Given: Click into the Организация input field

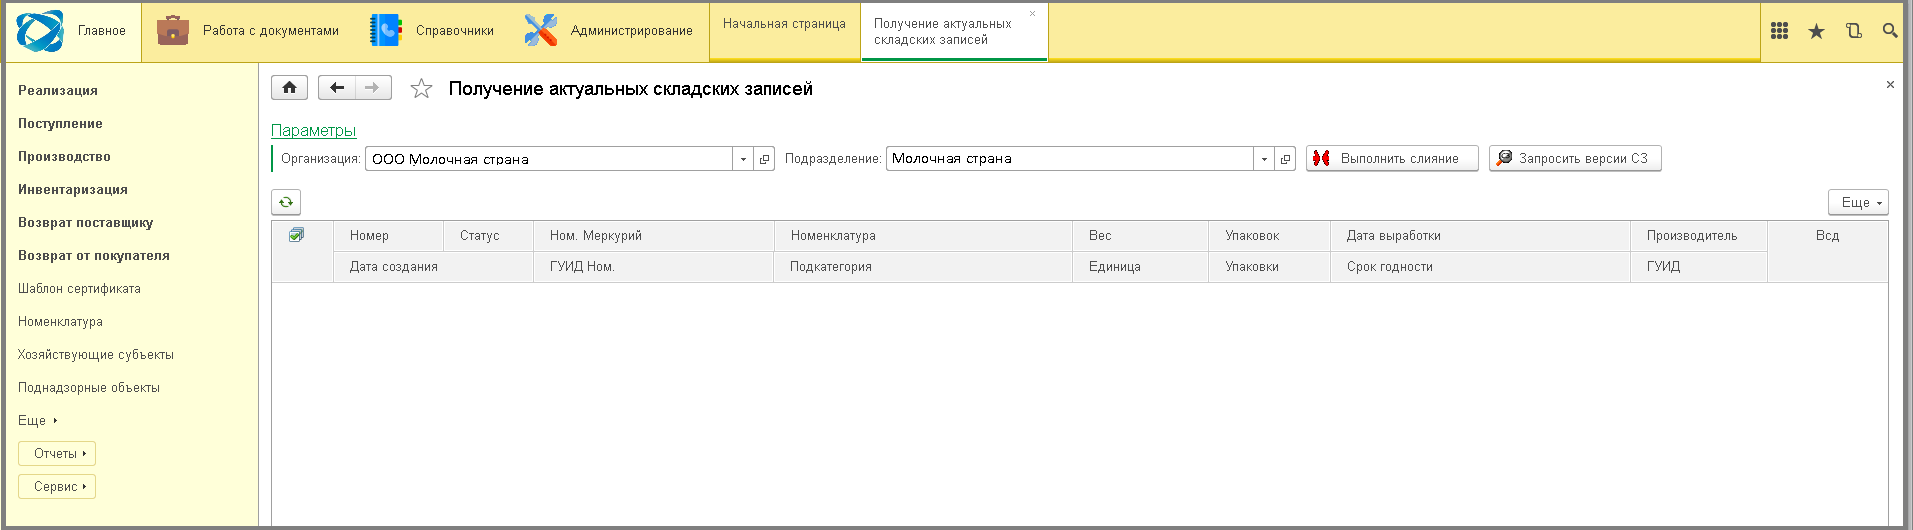Looking at the screenshot, I should point(548,159).
